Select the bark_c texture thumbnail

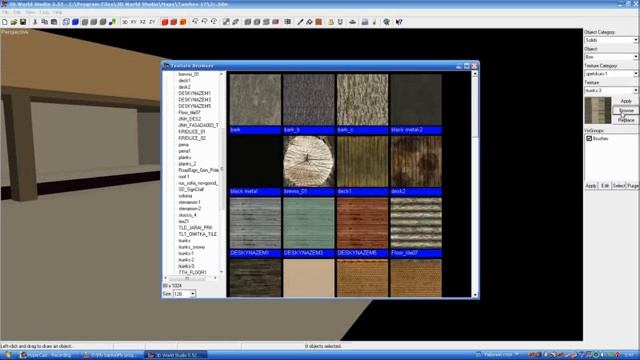click(362, 100)
